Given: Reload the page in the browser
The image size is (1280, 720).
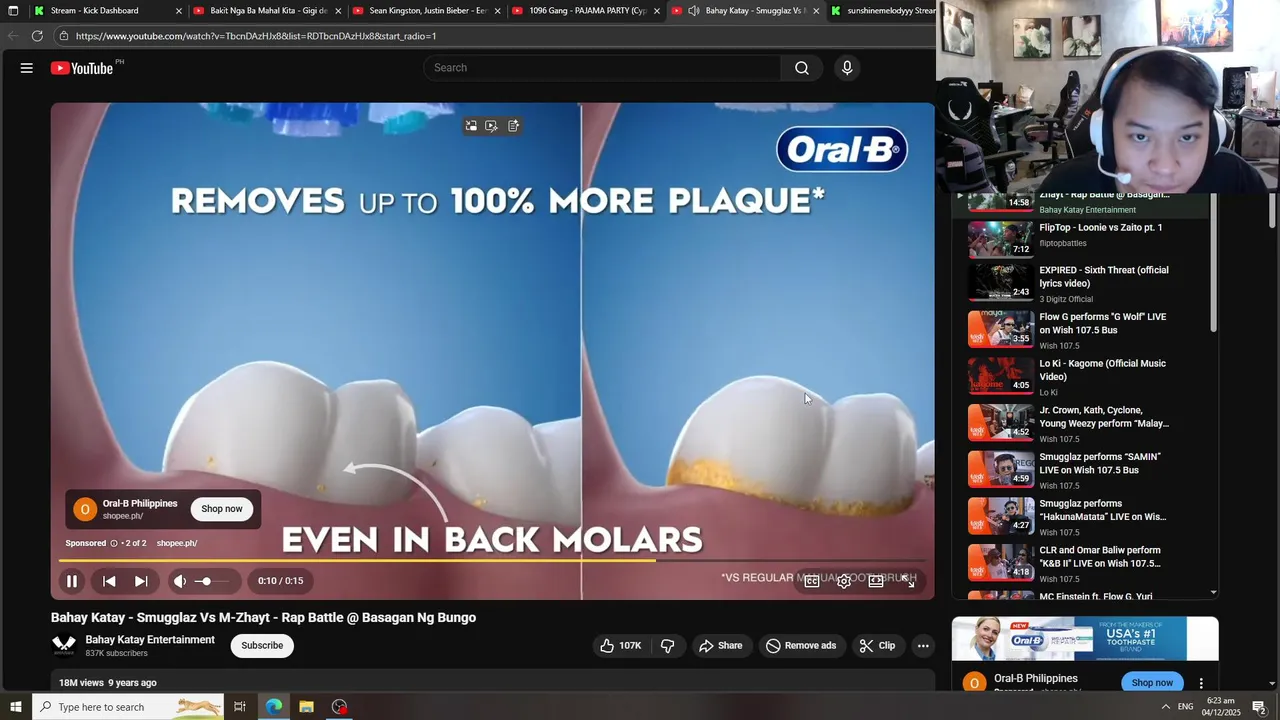Looking at the screenshot, I should coord(37,36).
